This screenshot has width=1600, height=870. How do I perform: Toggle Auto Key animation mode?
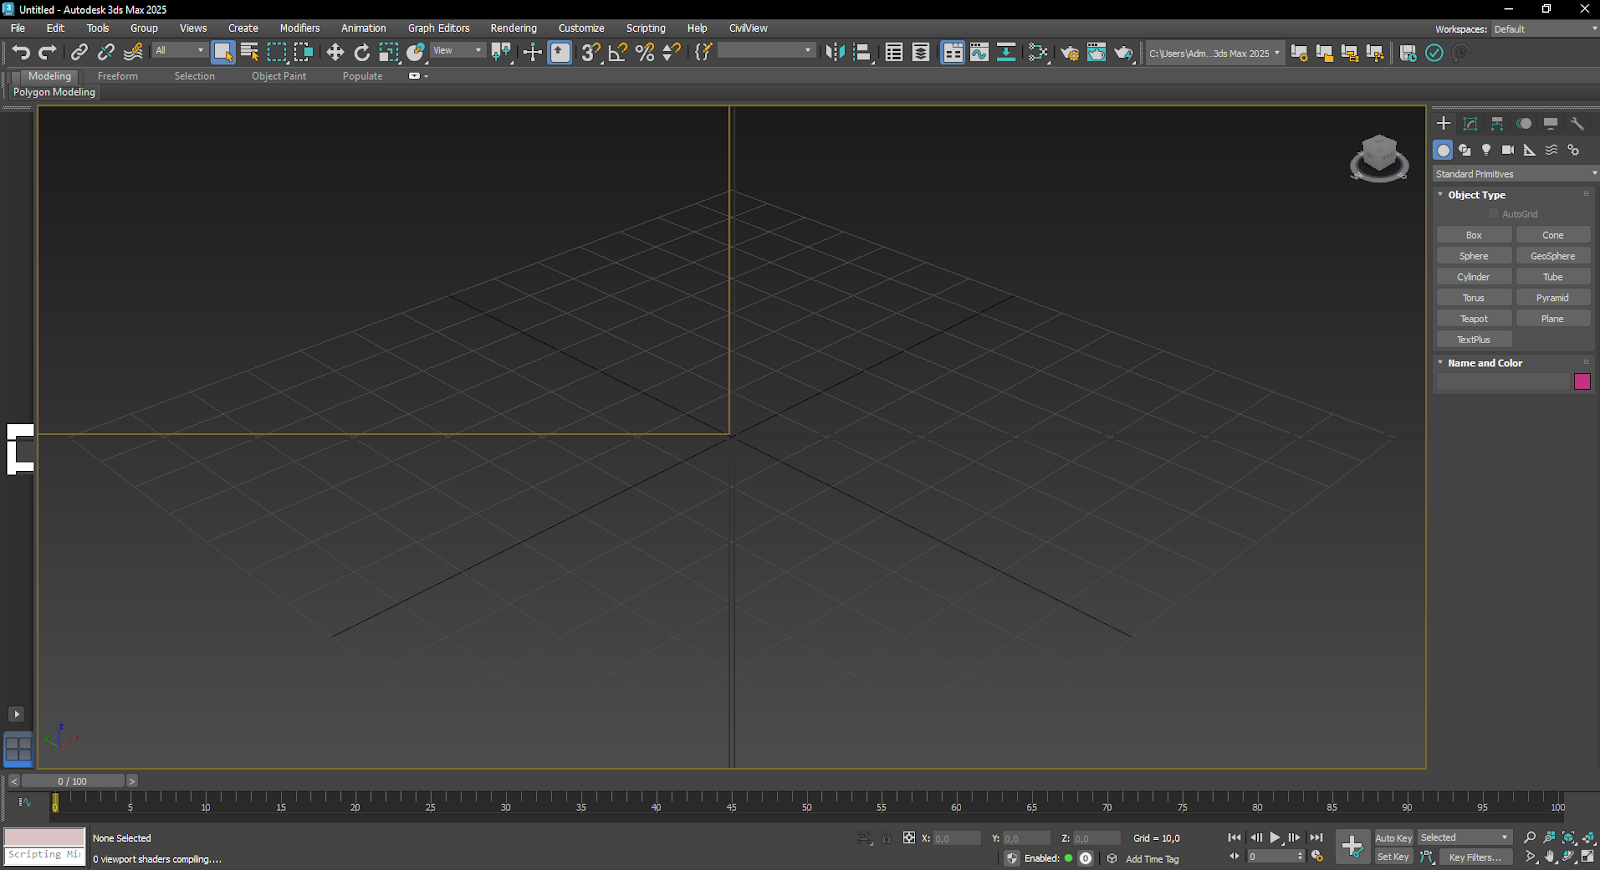coord(1393,838)
